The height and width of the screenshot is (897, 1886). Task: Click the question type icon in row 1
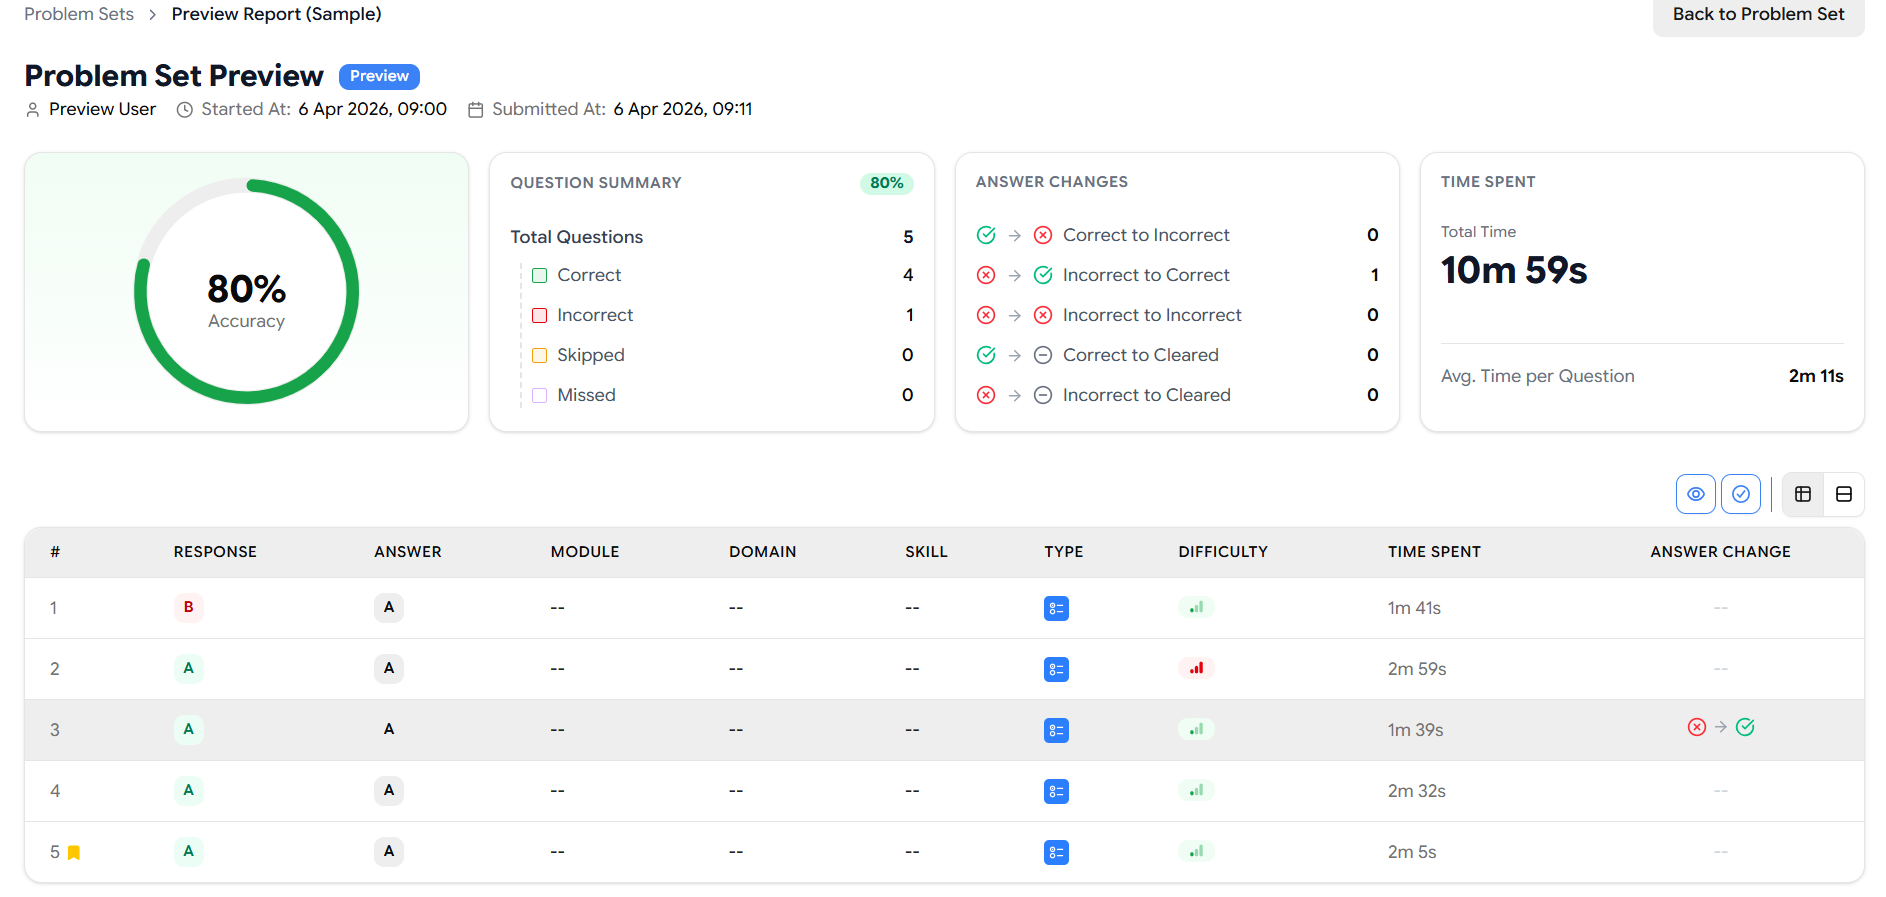coord(1056,608)
